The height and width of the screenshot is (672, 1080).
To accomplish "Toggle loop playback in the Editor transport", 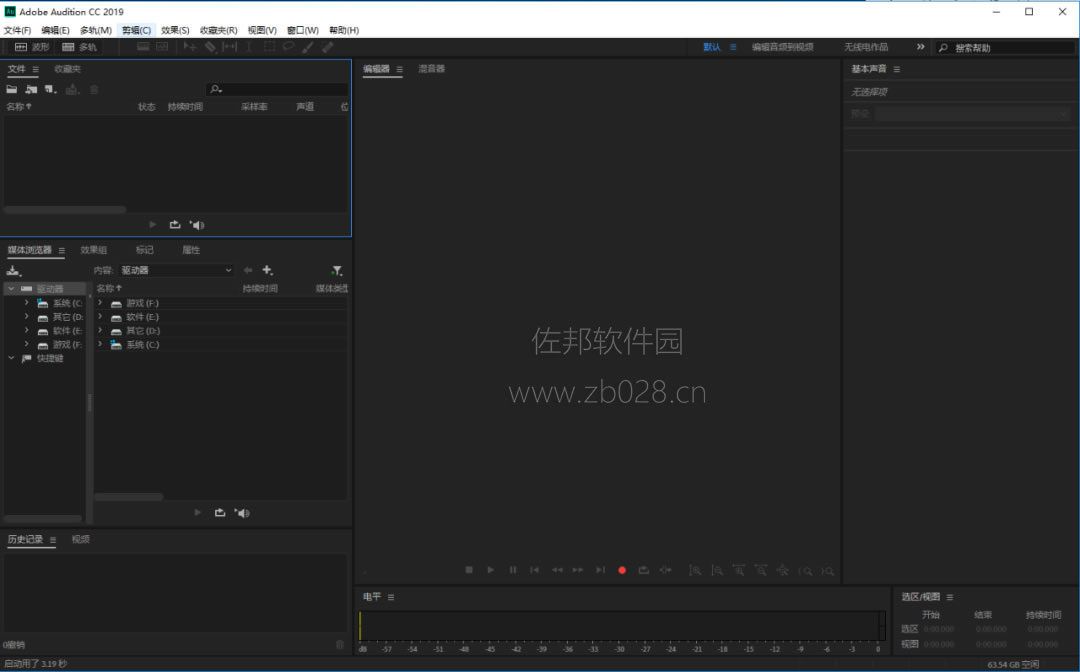I will pyautogui.click(x=643, y=570).
